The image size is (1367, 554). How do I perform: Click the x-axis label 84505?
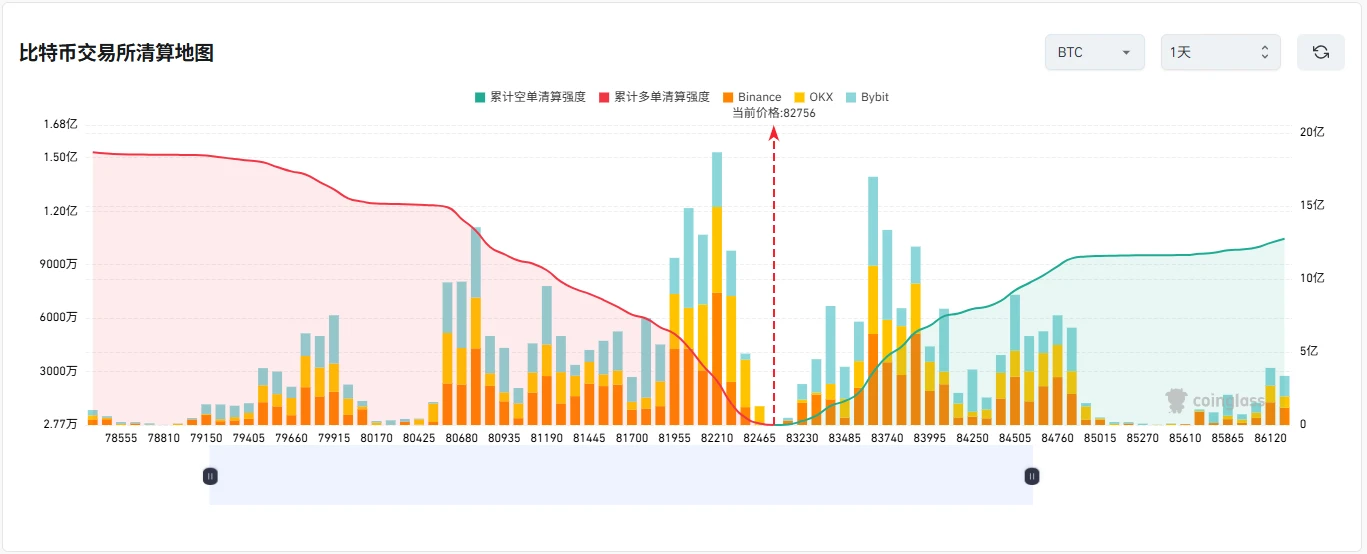click(x=1015, y=438)
